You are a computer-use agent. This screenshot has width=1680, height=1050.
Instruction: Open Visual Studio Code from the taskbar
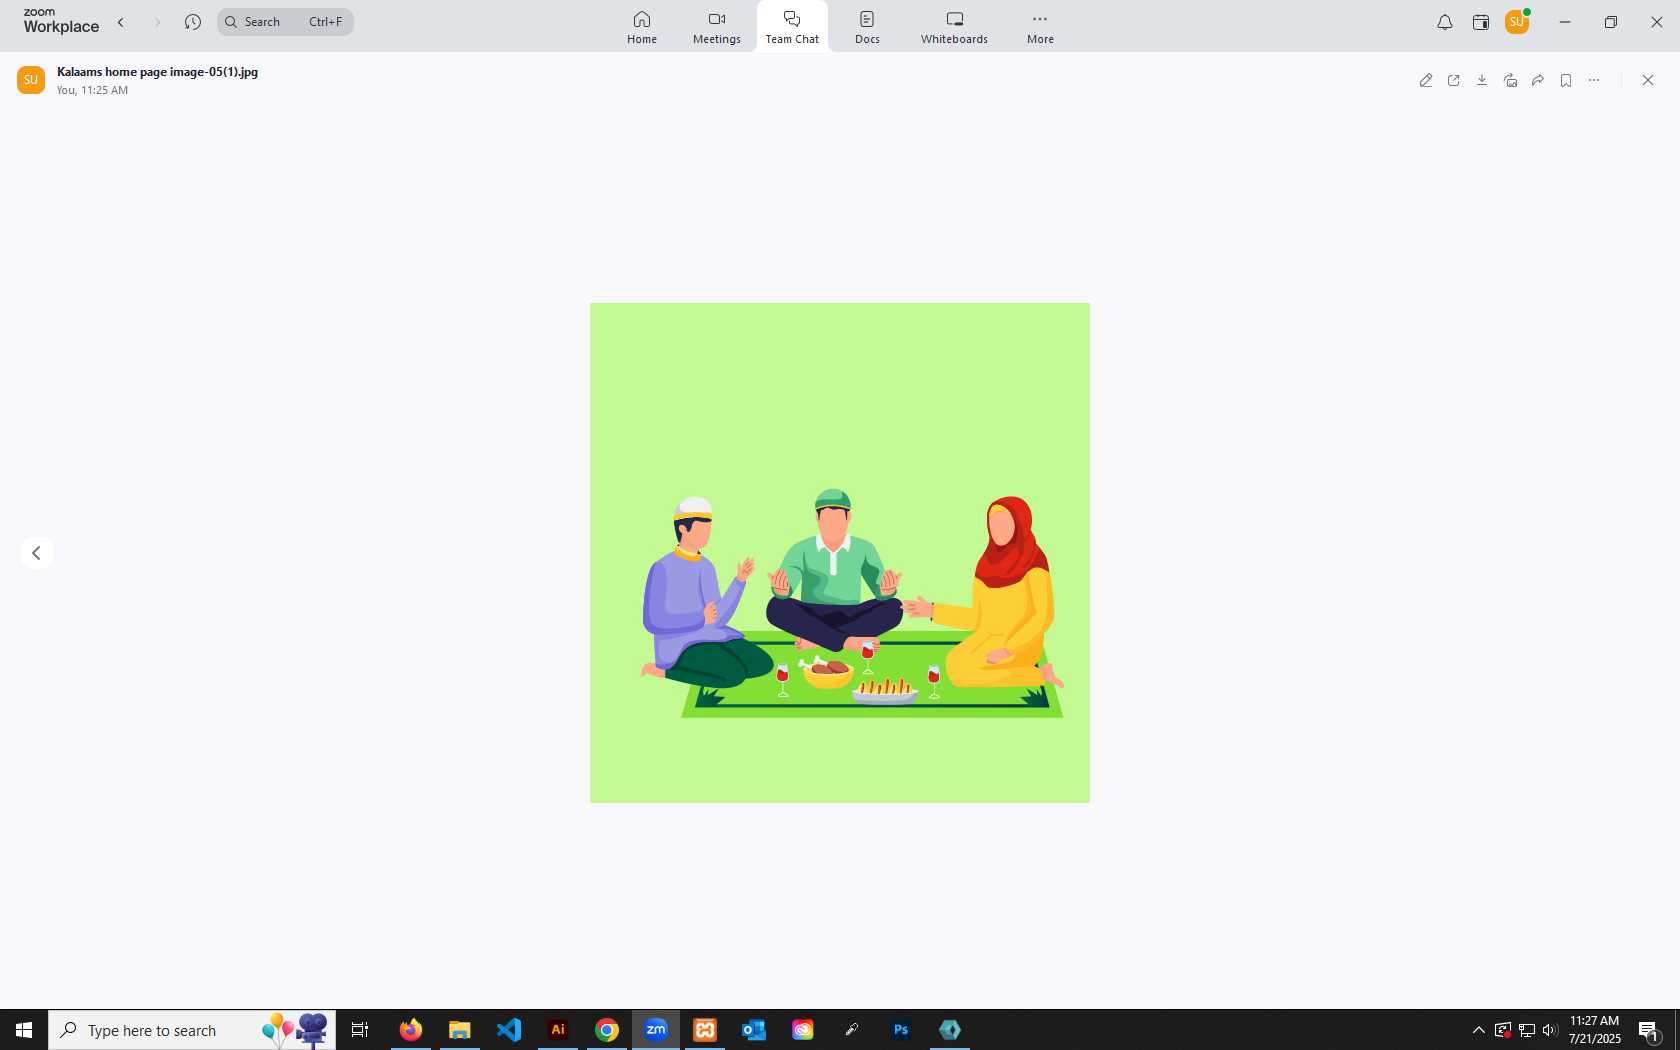click(x=509, y=1030)
